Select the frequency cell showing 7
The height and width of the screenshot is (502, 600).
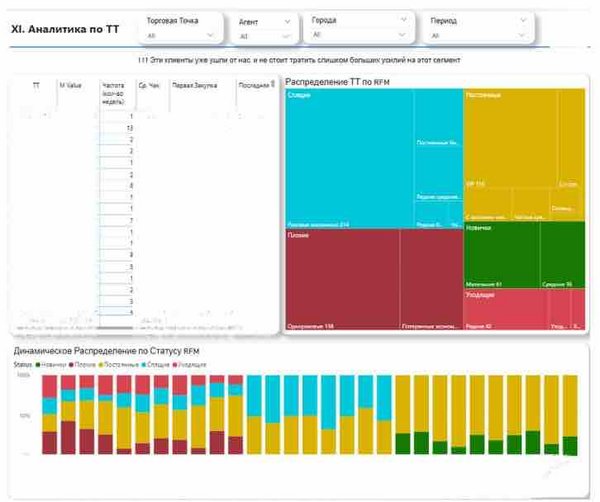coord(116,220)
